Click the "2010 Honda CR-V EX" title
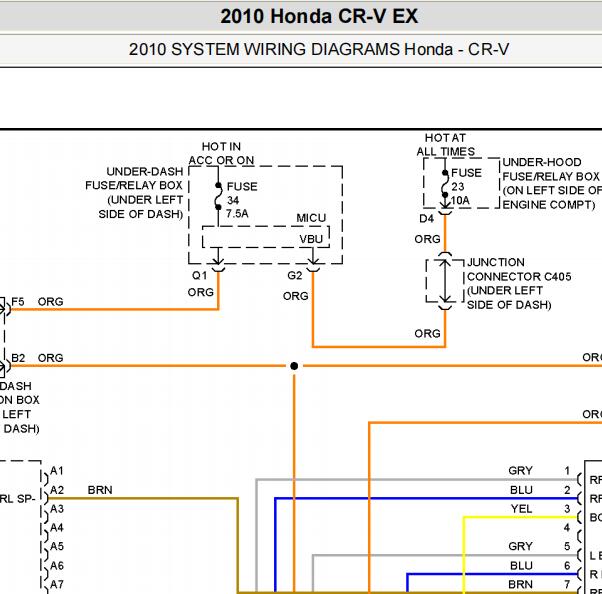 click(319, 17)
